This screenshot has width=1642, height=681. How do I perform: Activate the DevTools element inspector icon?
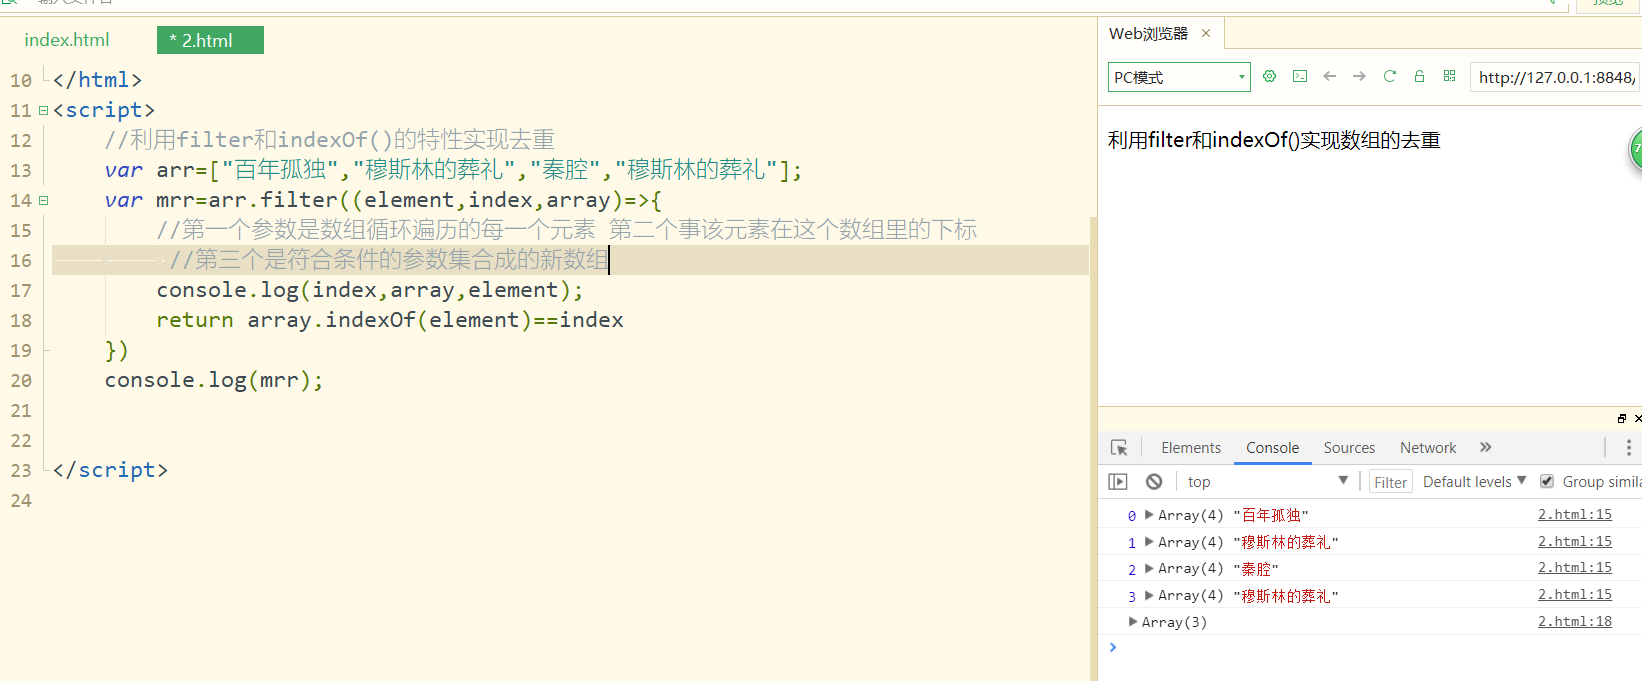pyautogui.click(x=1119, y=448)
